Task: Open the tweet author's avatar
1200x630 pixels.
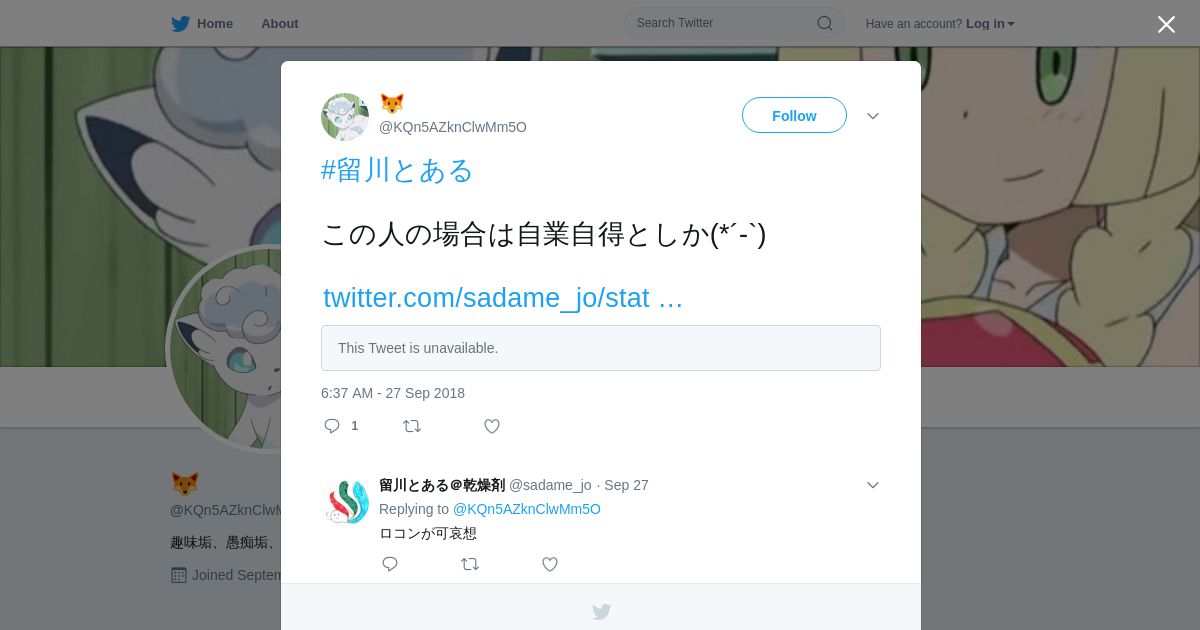Action: (345, 117)
